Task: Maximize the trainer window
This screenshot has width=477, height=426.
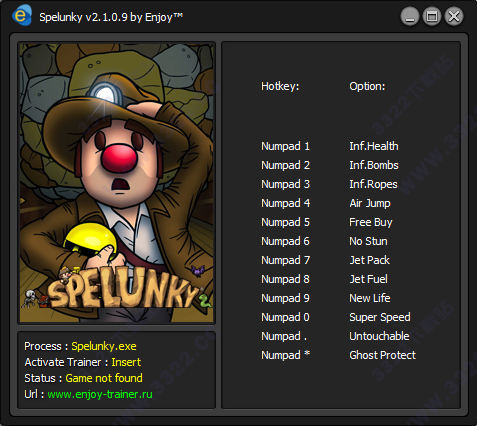Action: 432,16
